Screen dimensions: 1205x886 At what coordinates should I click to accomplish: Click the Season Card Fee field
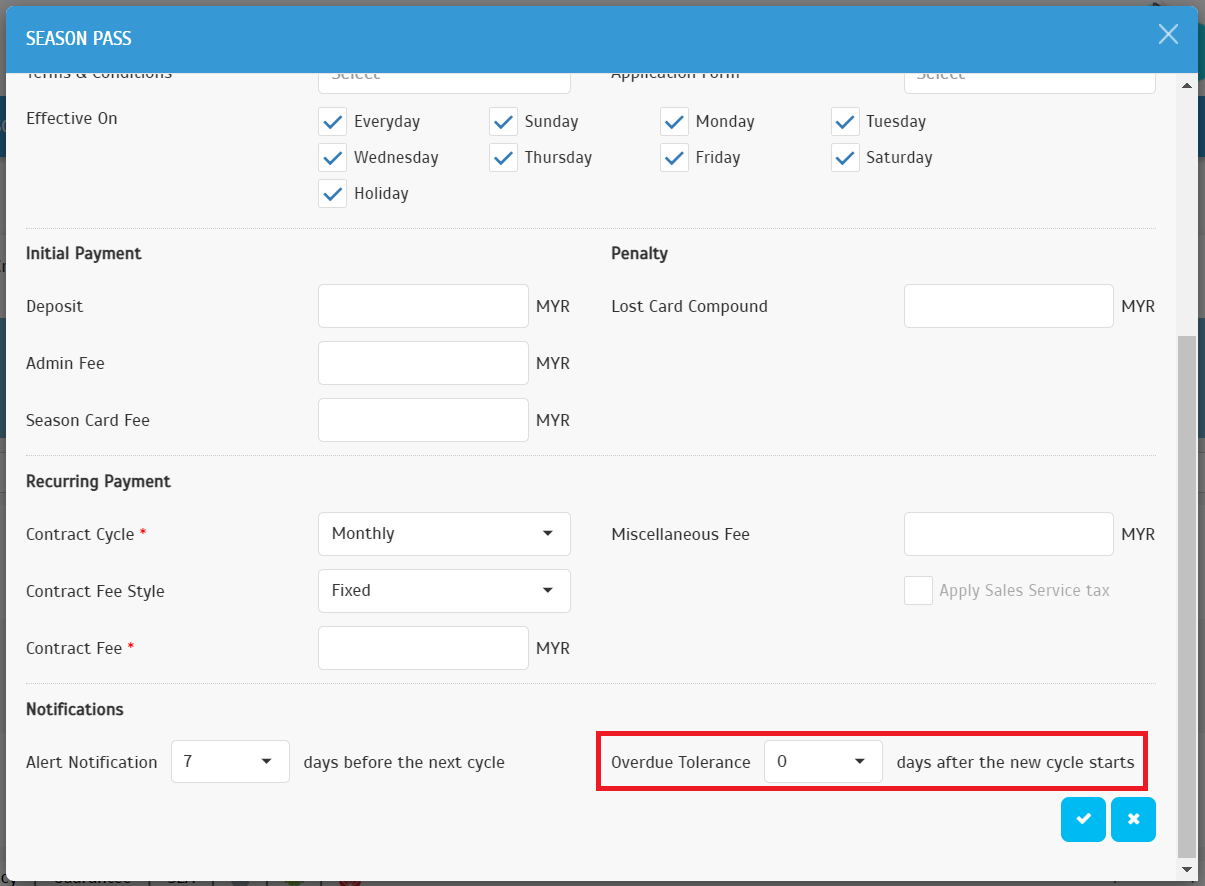tap(423, 420)
